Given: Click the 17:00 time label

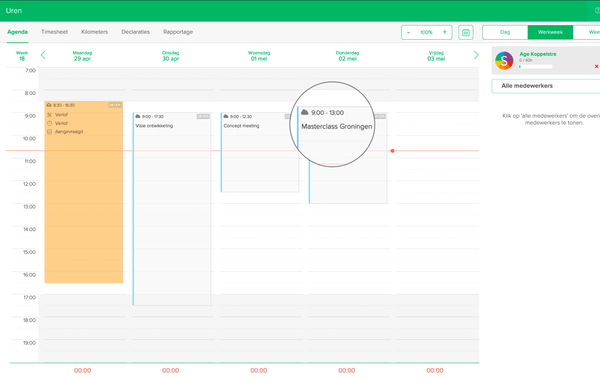Looking at the screenshot, I should (29, 297).
